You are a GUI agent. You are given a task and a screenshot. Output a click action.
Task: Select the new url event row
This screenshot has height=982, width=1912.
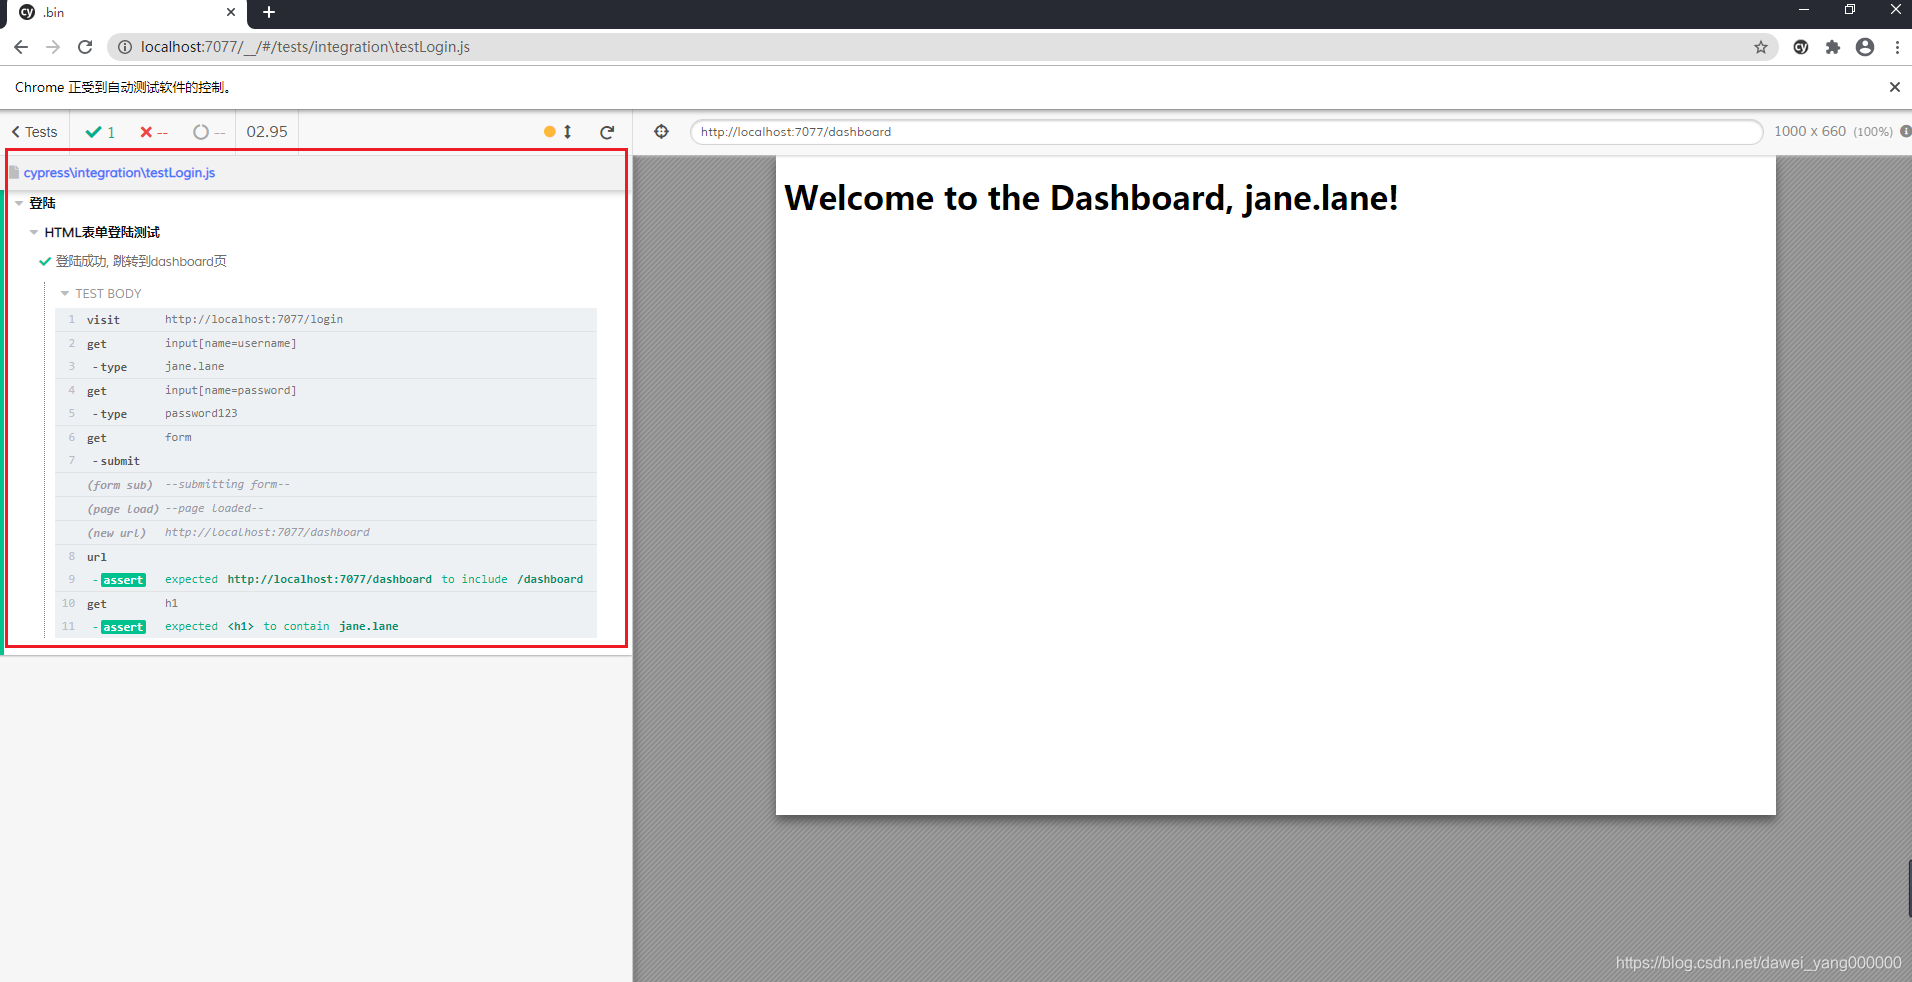[326, 533]
